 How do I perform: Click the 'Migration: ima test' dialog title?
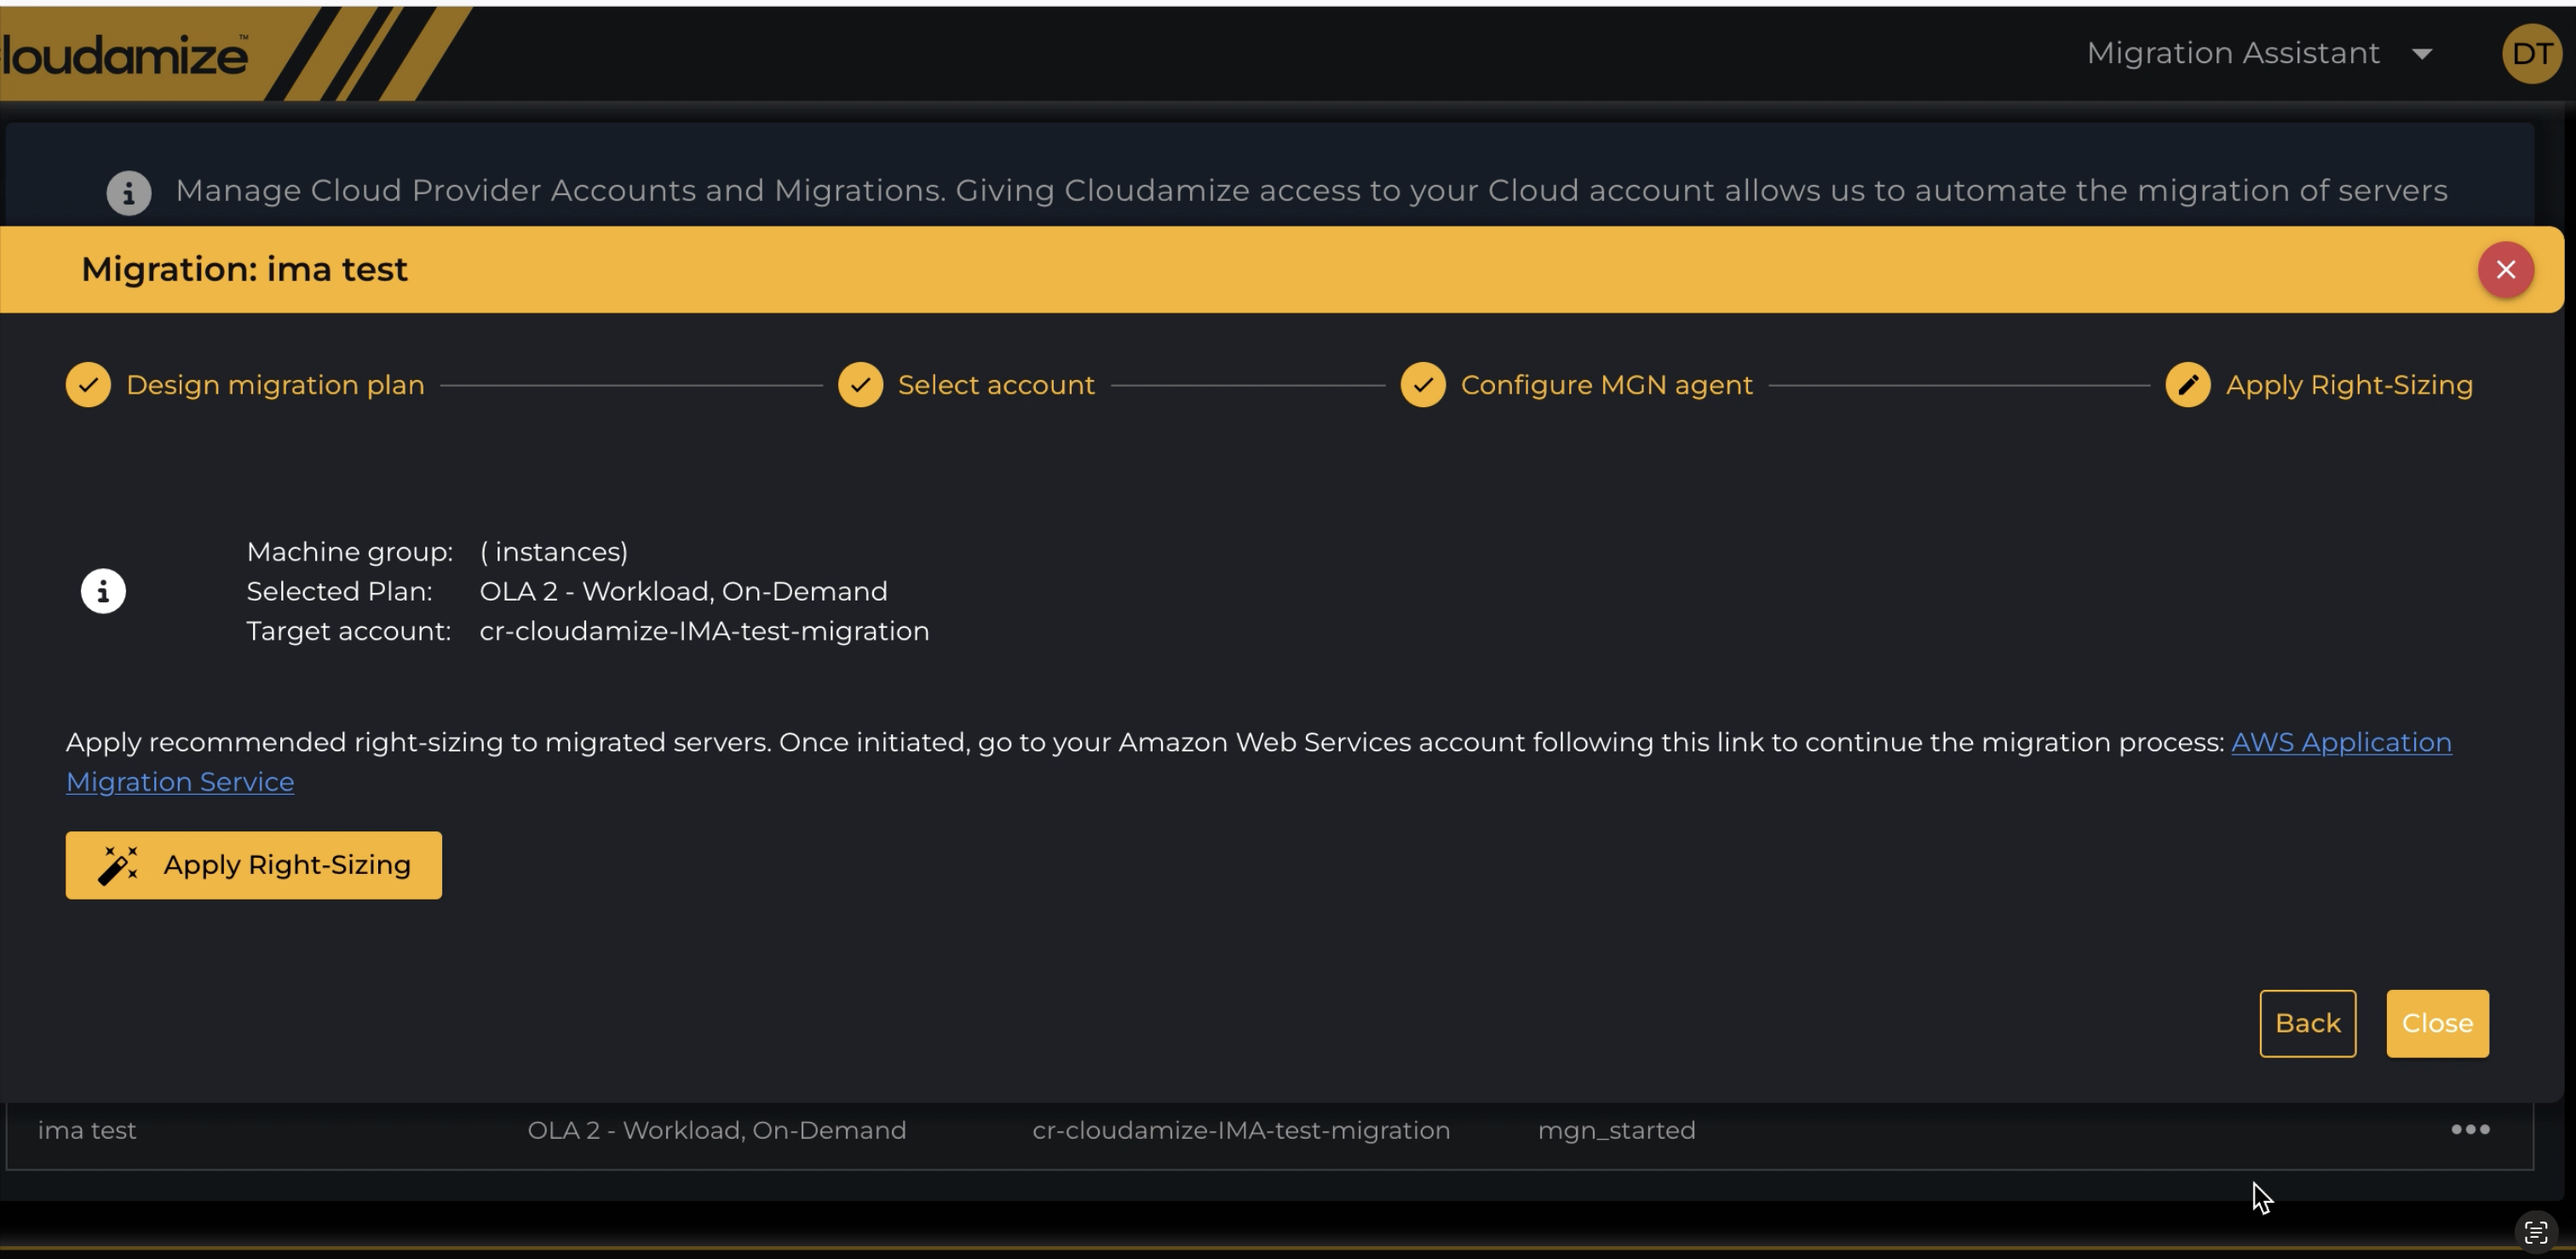click(x=244, y=269)
